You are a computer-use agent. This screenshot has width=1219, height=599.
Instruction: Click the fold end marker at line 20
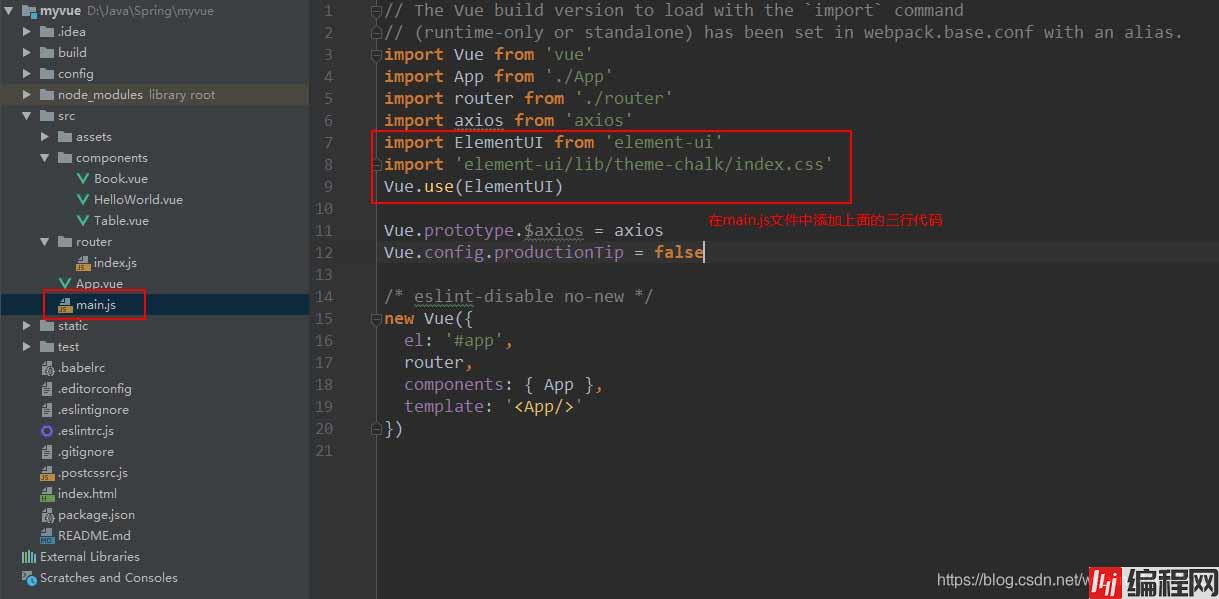pos(376,429)
